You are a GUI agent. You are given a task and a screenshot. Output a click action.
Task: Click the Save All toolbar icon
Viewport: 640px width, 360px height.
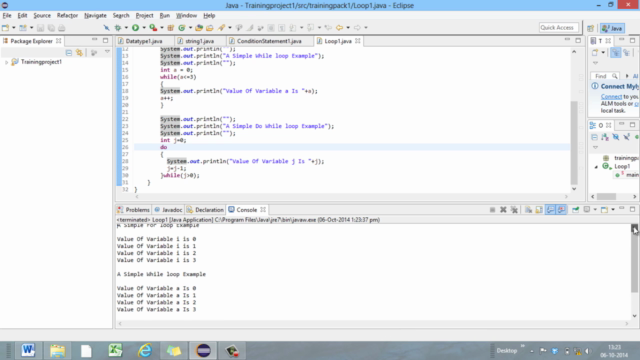(x=51, y=28)
